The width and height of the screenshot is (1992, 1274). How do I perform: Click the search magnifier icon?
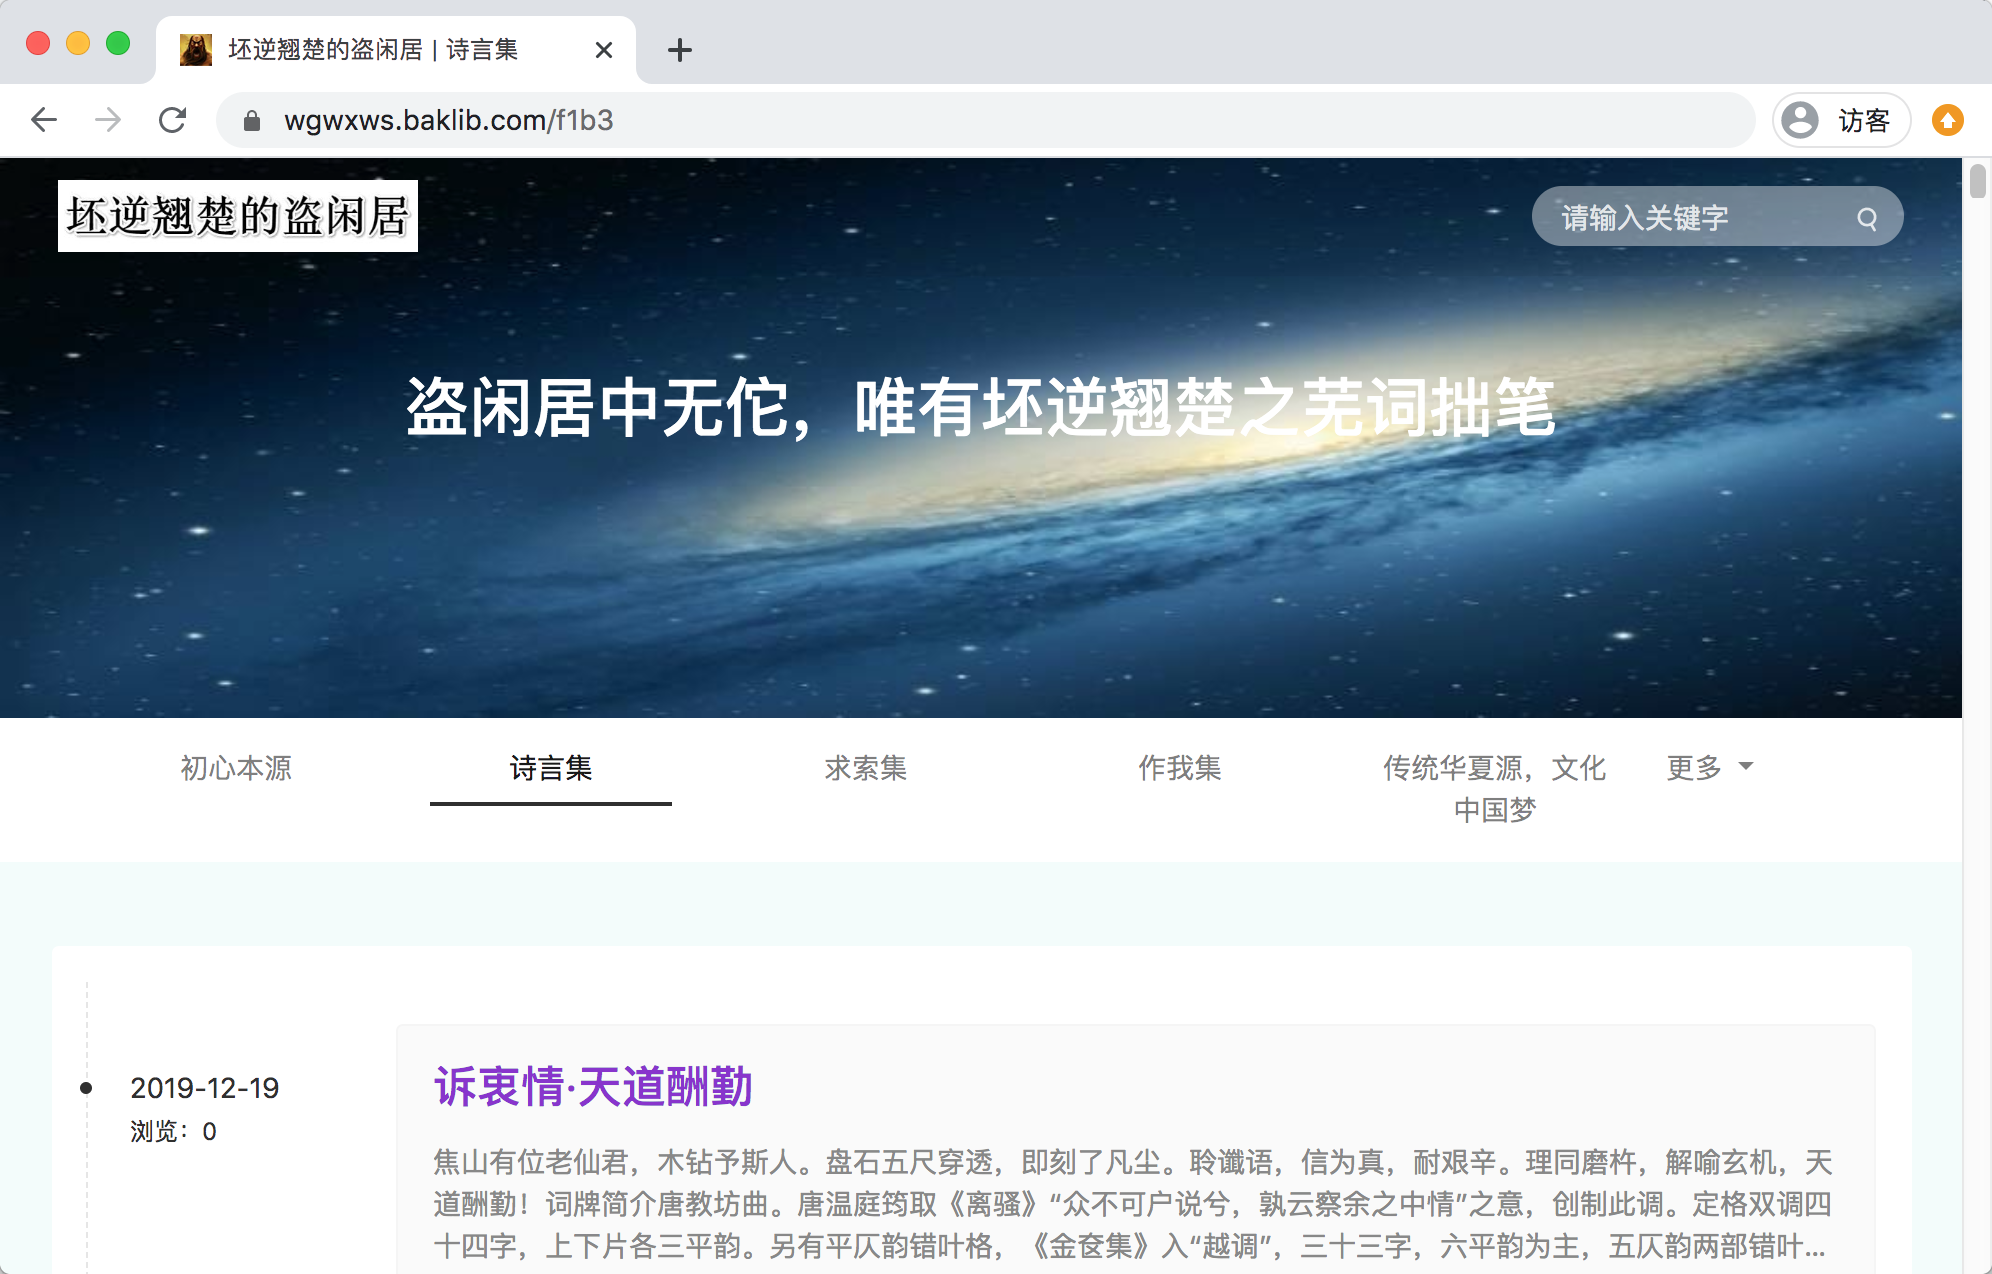[1866, 218]
